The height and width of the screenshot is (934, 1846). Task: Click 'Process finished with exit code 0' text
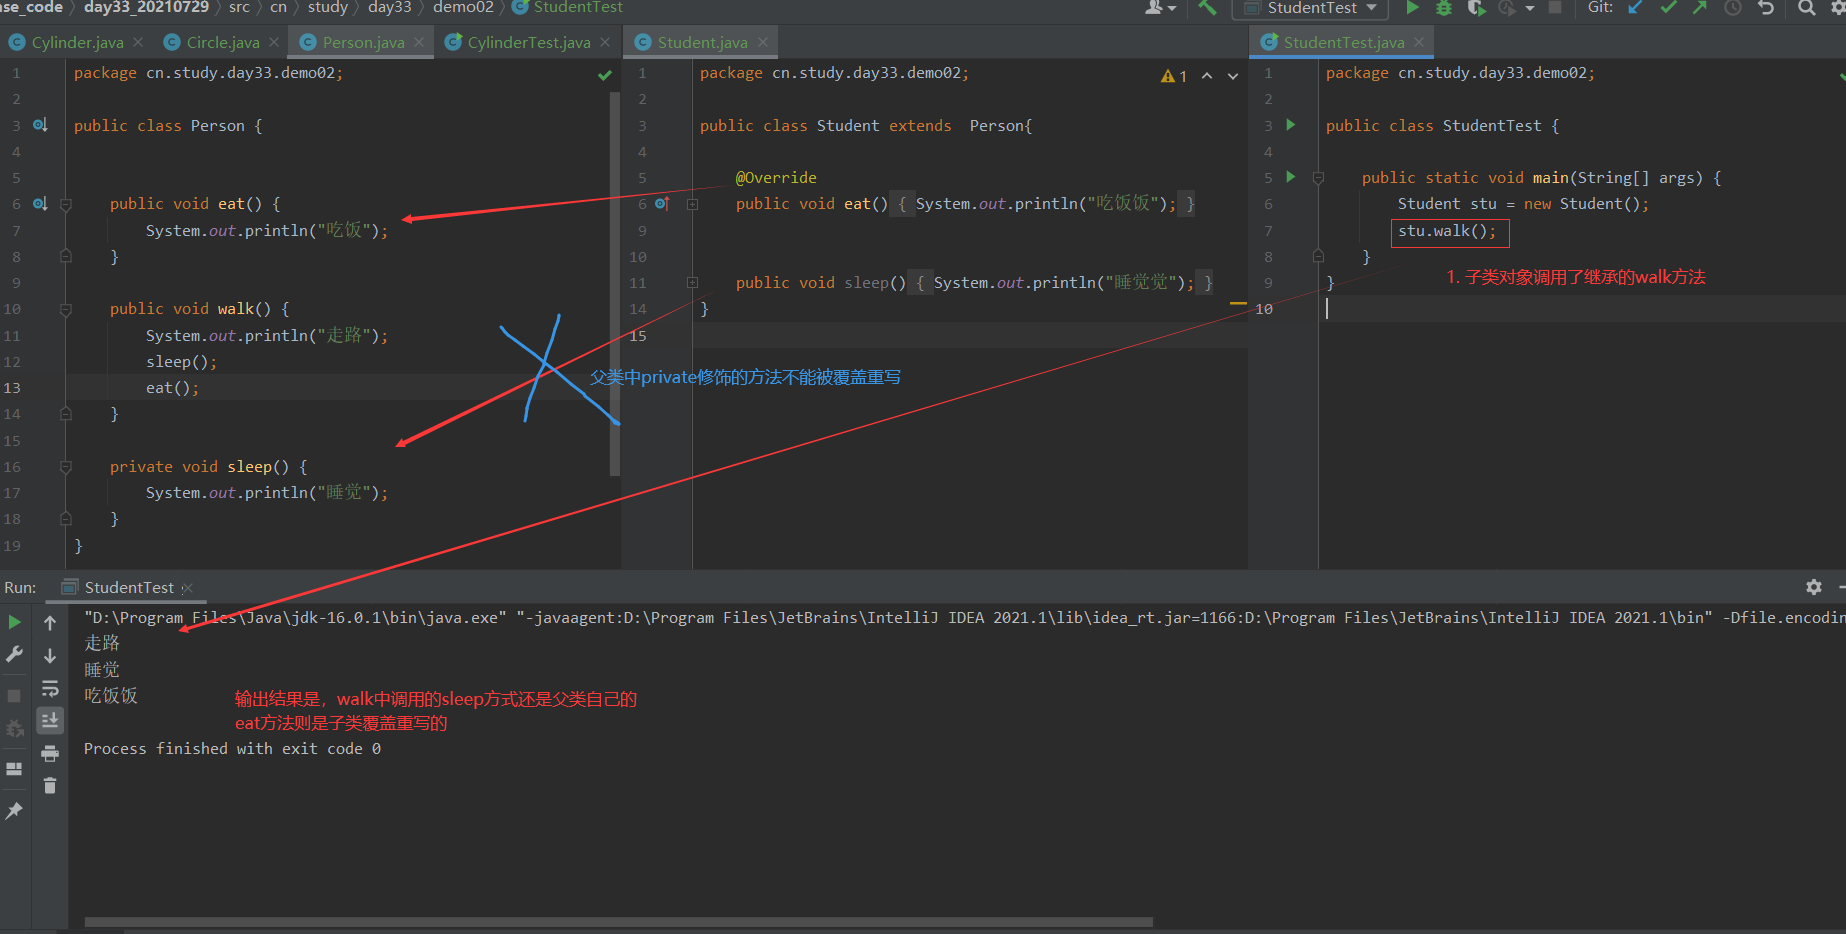232,749
